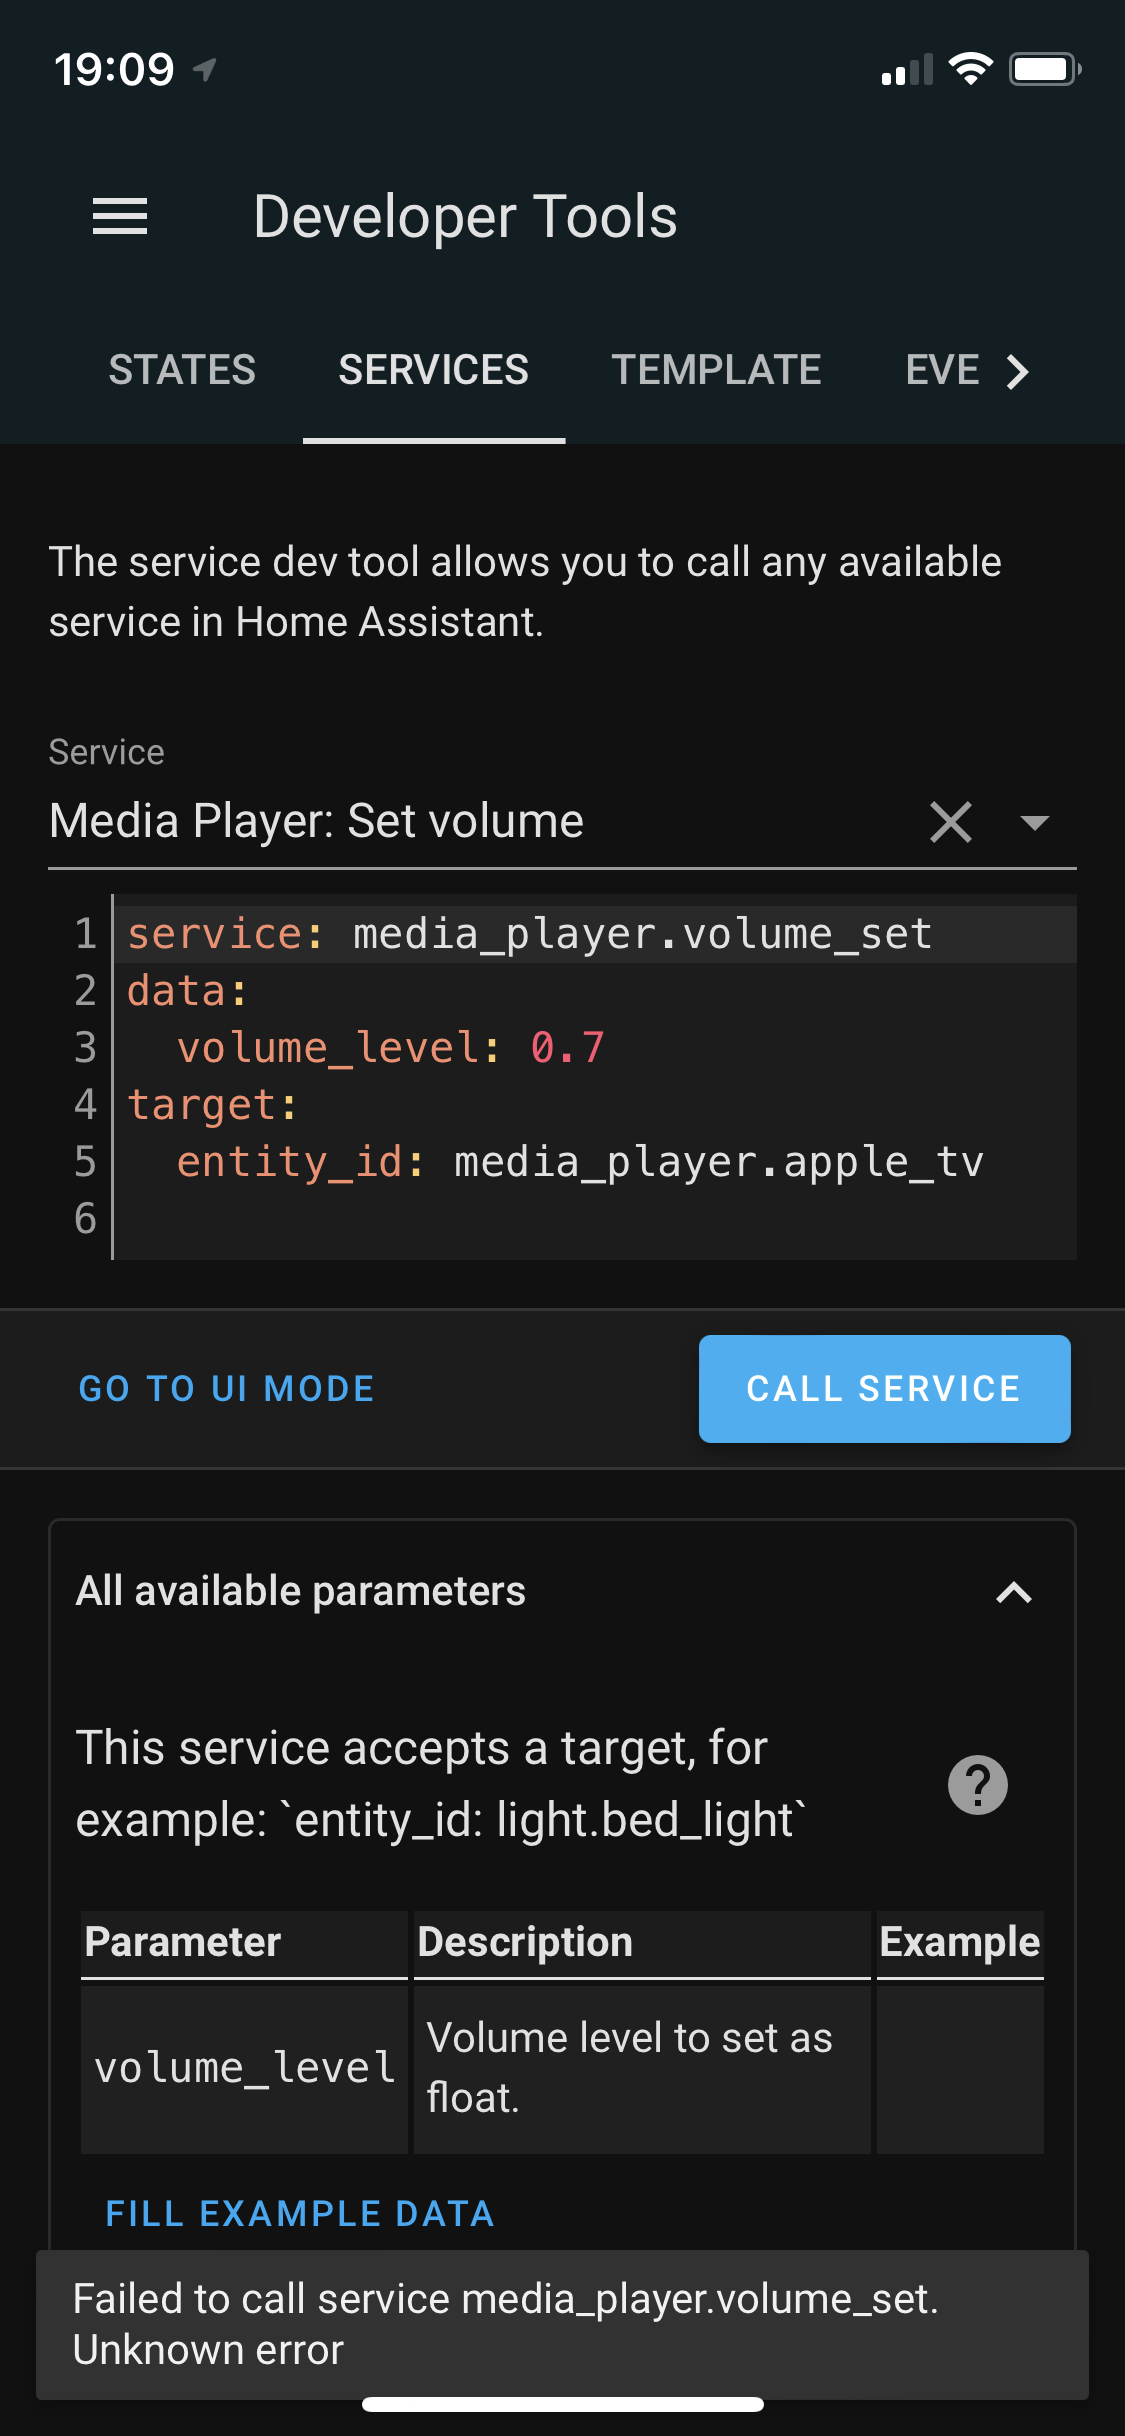
Task: Click FILL EXAMPLE DATA
Action: [x=298, y=2213]
